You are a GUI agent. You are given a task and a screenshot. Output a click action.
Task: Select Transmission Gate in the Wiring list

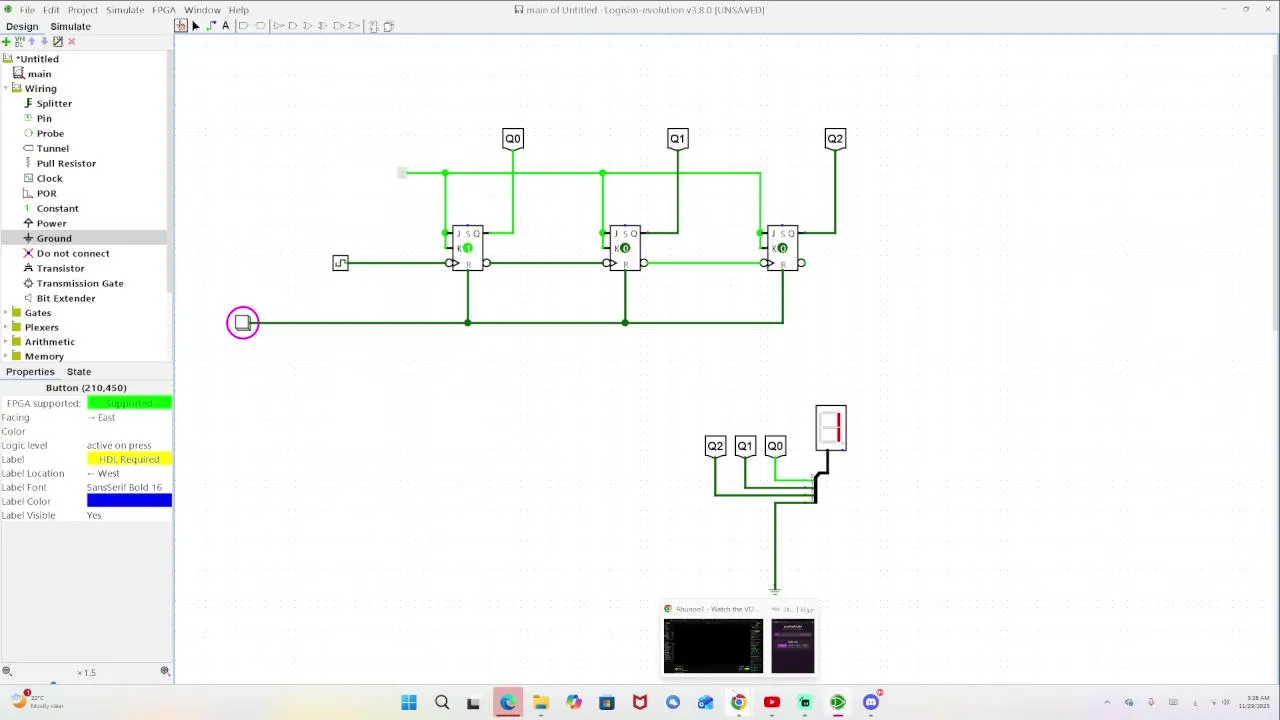coord(80,283)
